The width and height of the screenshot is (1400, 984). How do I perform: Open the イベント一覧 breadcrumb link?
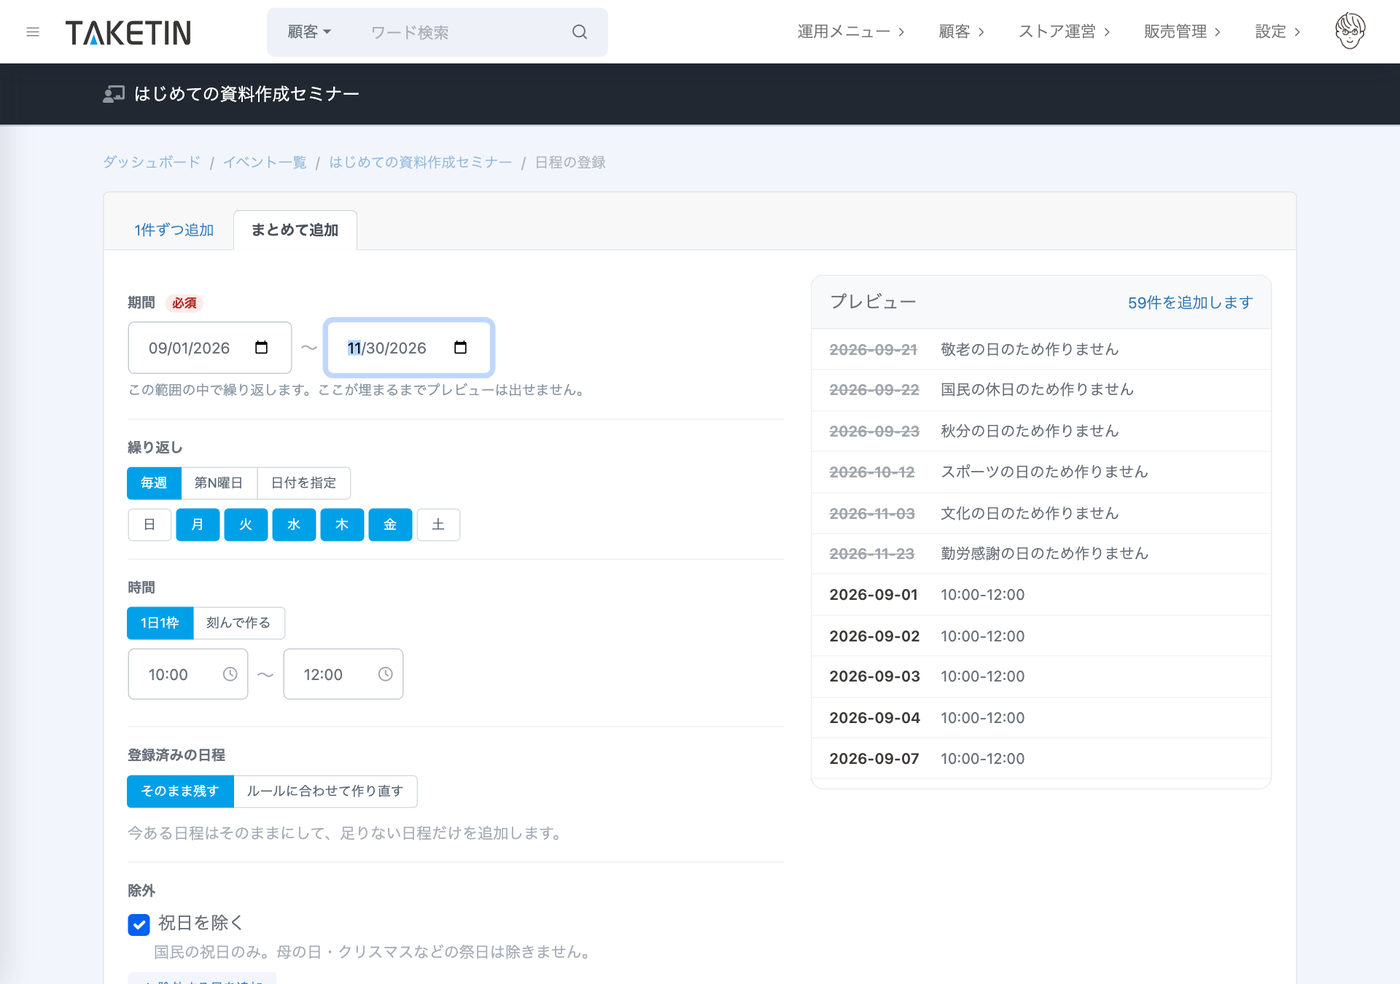click(x=265, y=162)
